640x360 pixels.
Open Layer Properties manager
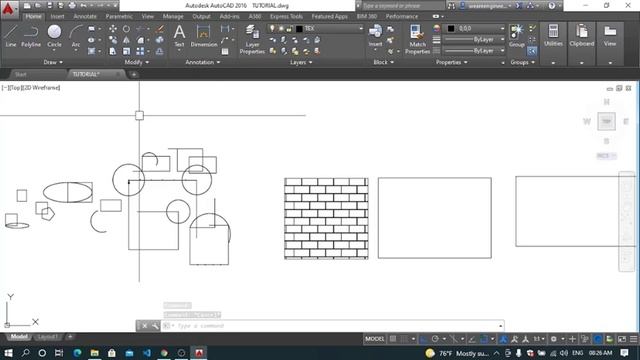tap(252, 39)
